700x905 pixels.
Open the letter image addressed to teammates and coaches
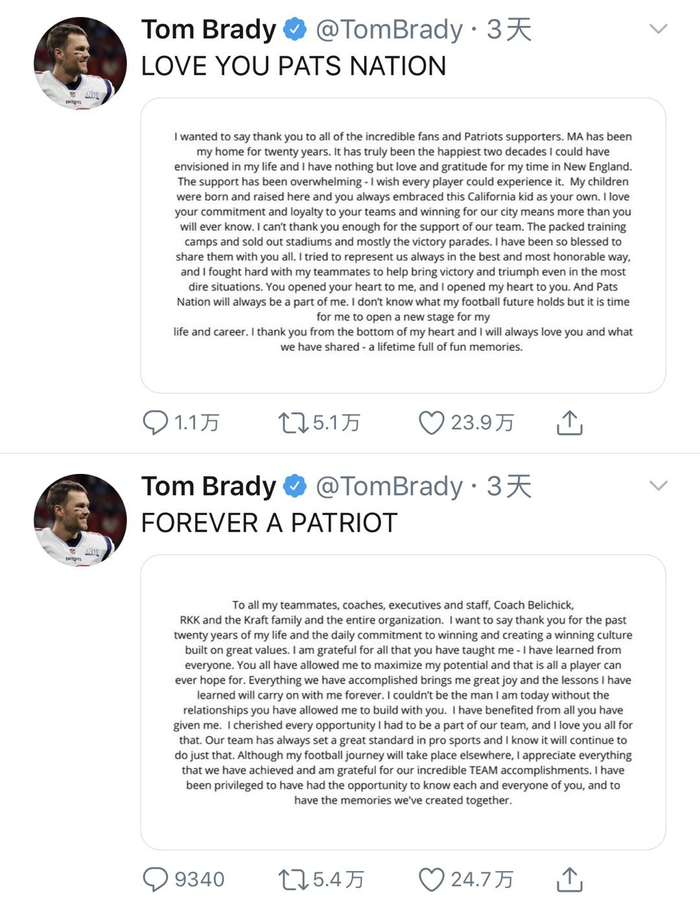coord(403,701)
